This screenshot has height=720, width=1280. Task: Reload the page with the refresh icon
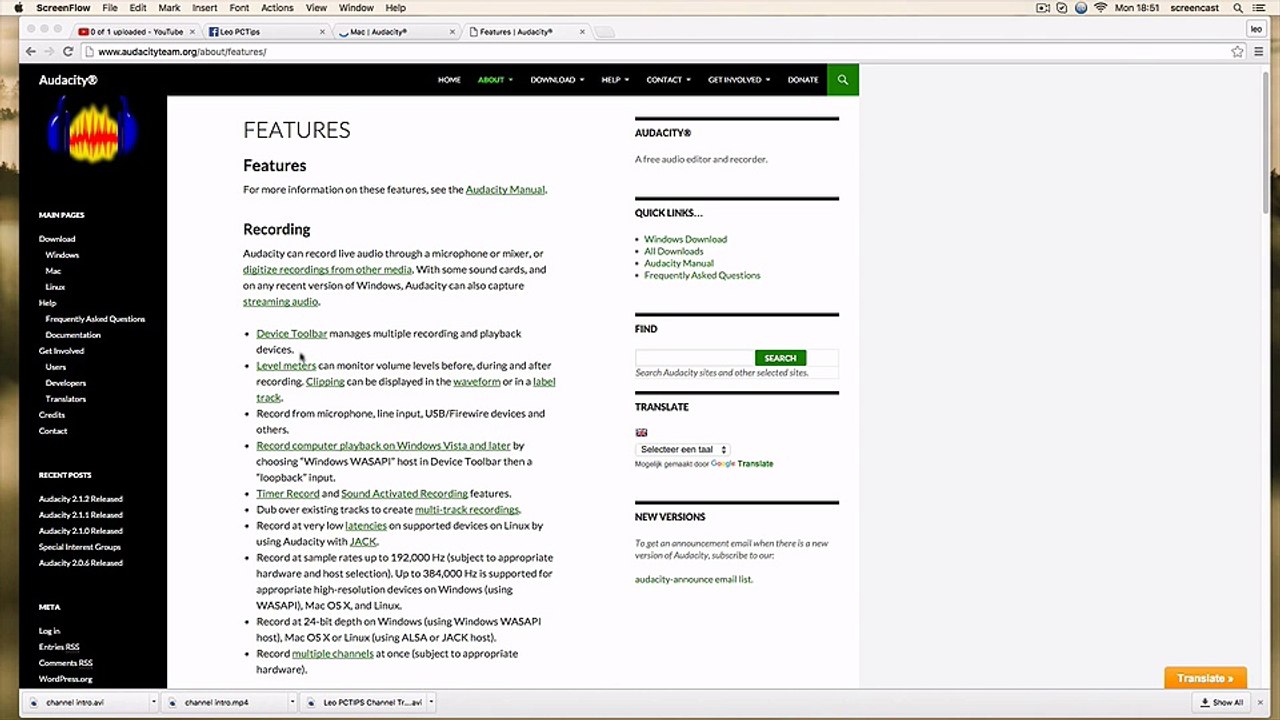68,51
